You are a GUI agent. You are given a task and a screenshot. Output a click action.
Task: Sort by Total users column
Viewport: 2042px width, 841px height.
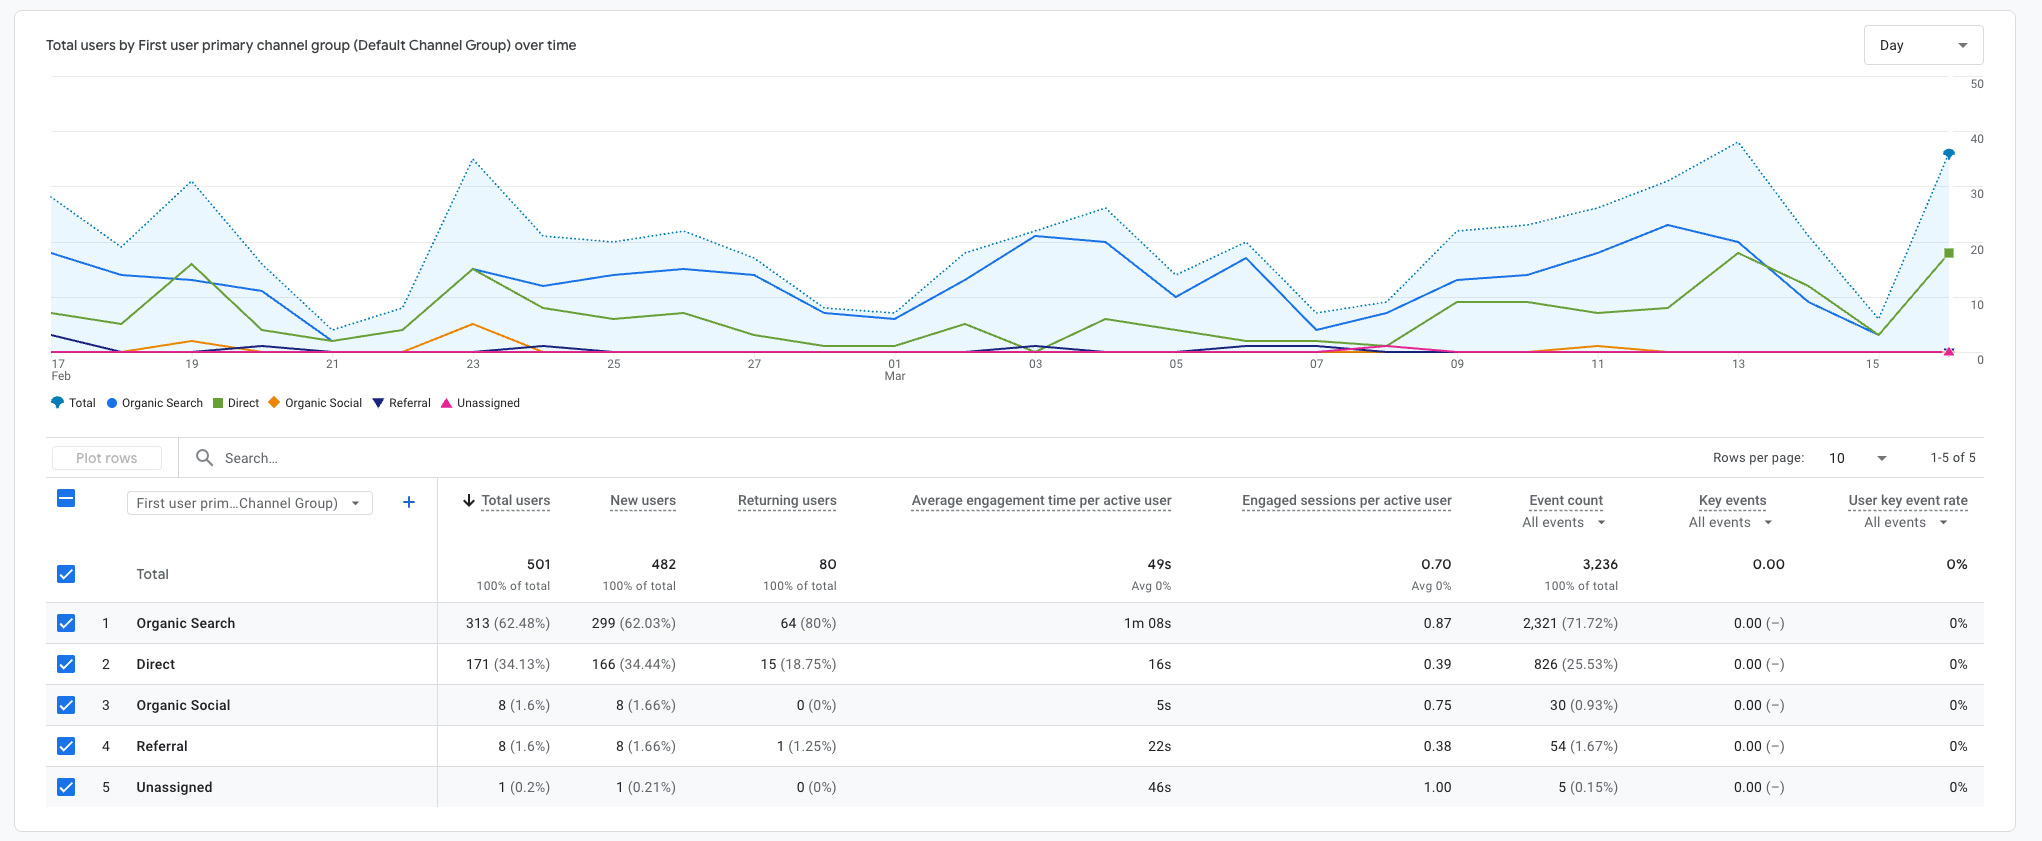tap(516, 500)
